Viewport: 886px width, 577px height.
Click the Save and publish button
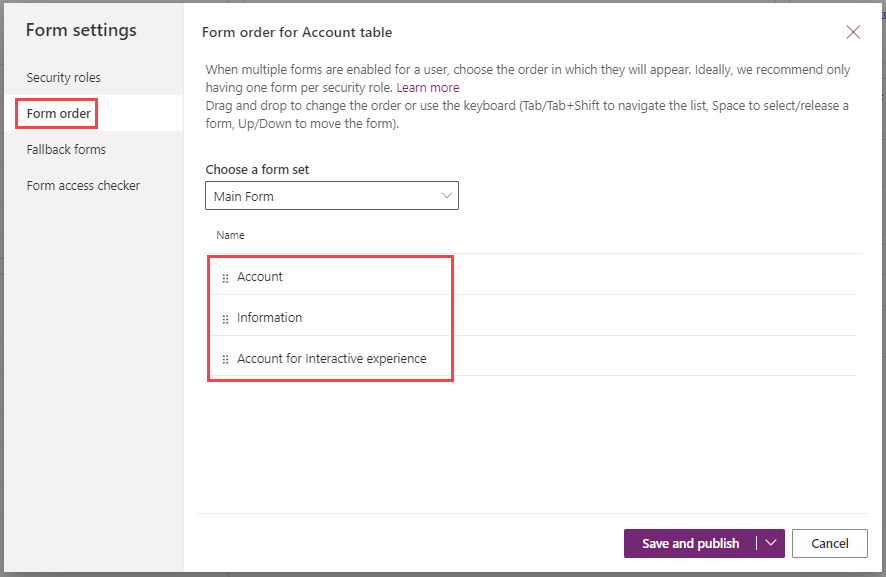pos(690,543)
